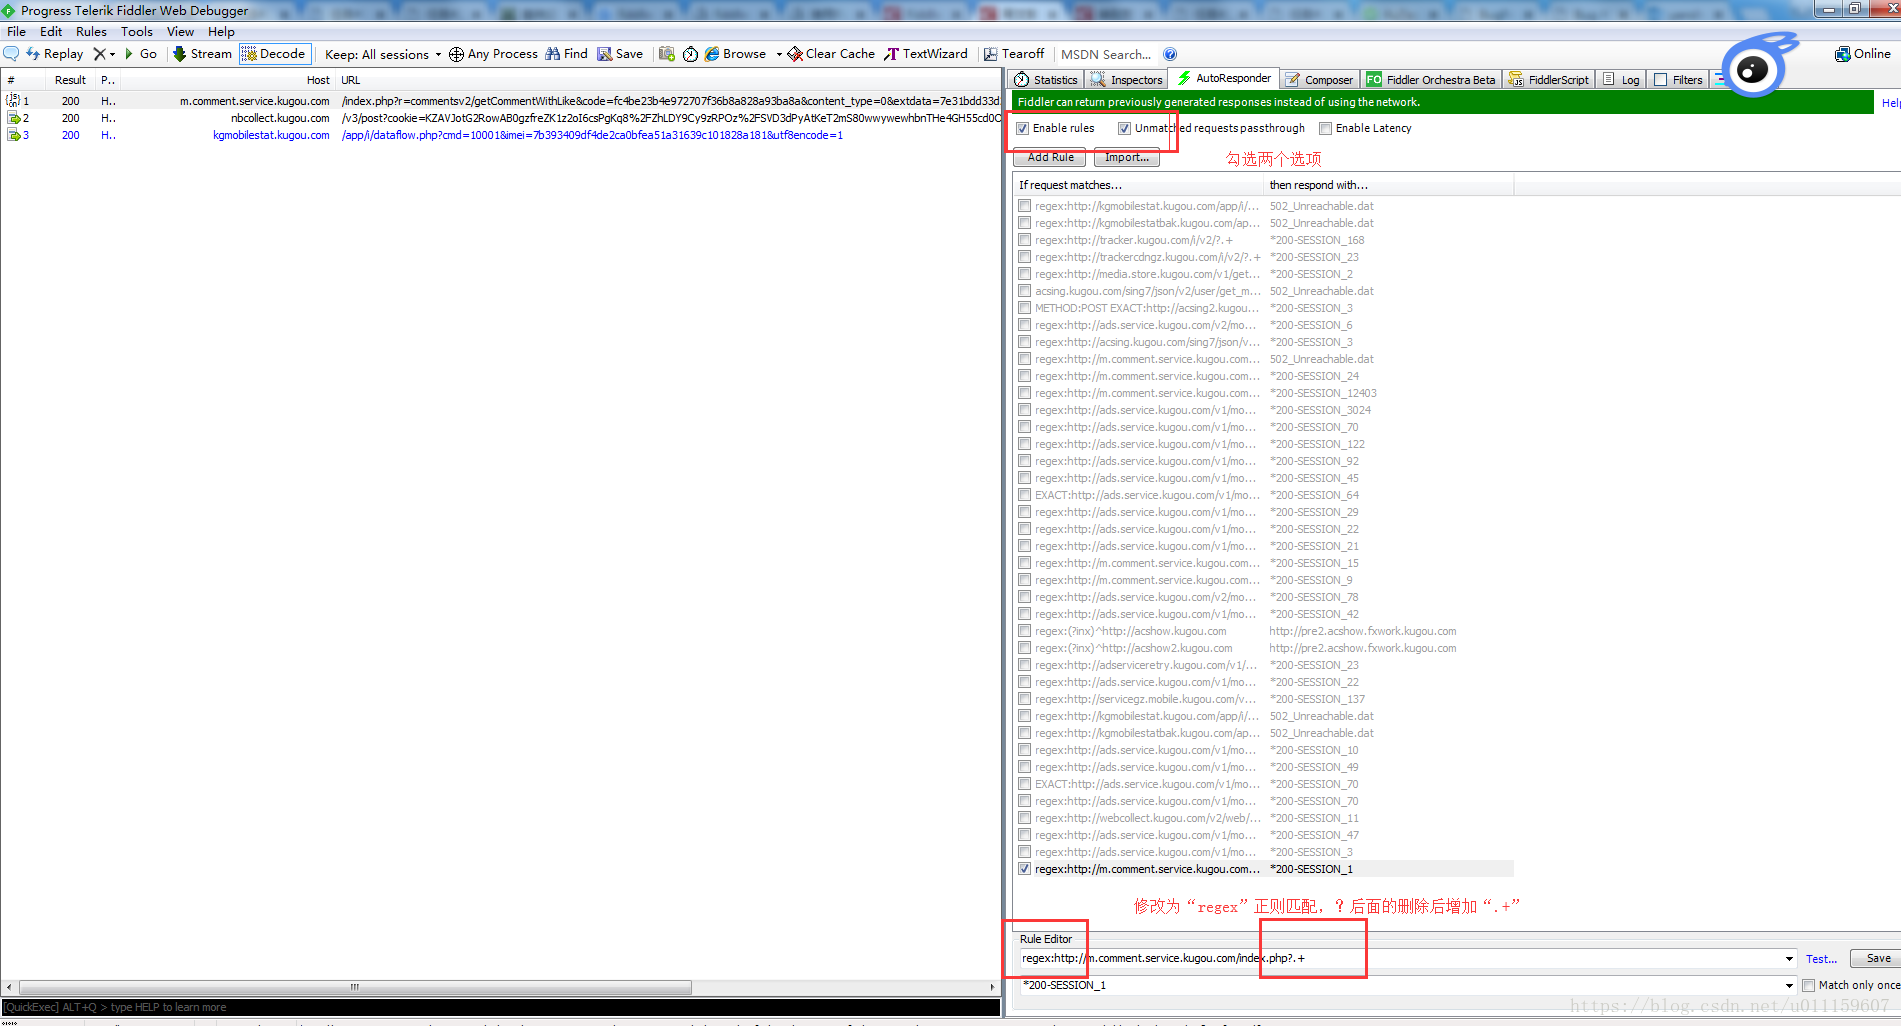Check the rule responding with *200-SESSION_12403
The image size is (1901, 1026).
1024,393
